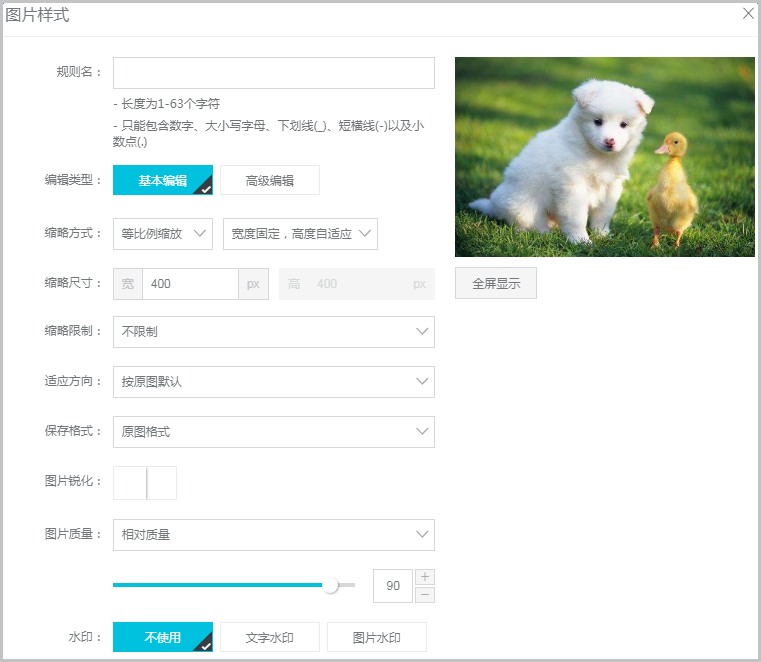Click the 全屏显示 button
Viewport: 761px width, 662px height.
(x=496, y=283)
